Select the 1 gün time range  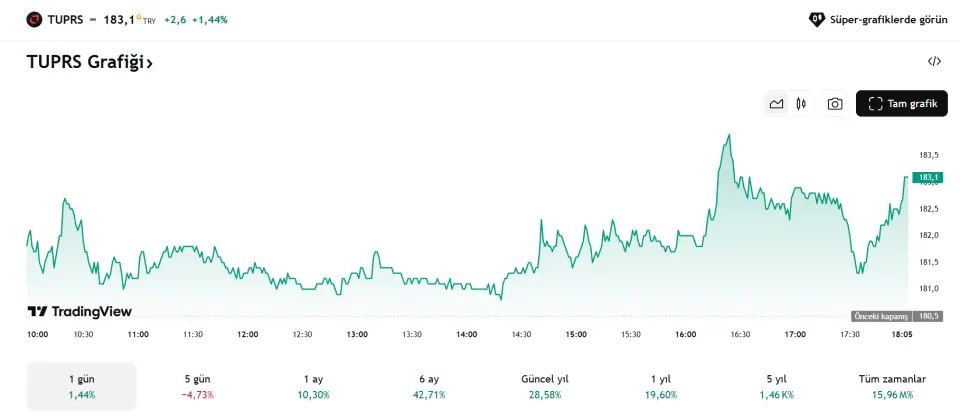tap(81, 386)
